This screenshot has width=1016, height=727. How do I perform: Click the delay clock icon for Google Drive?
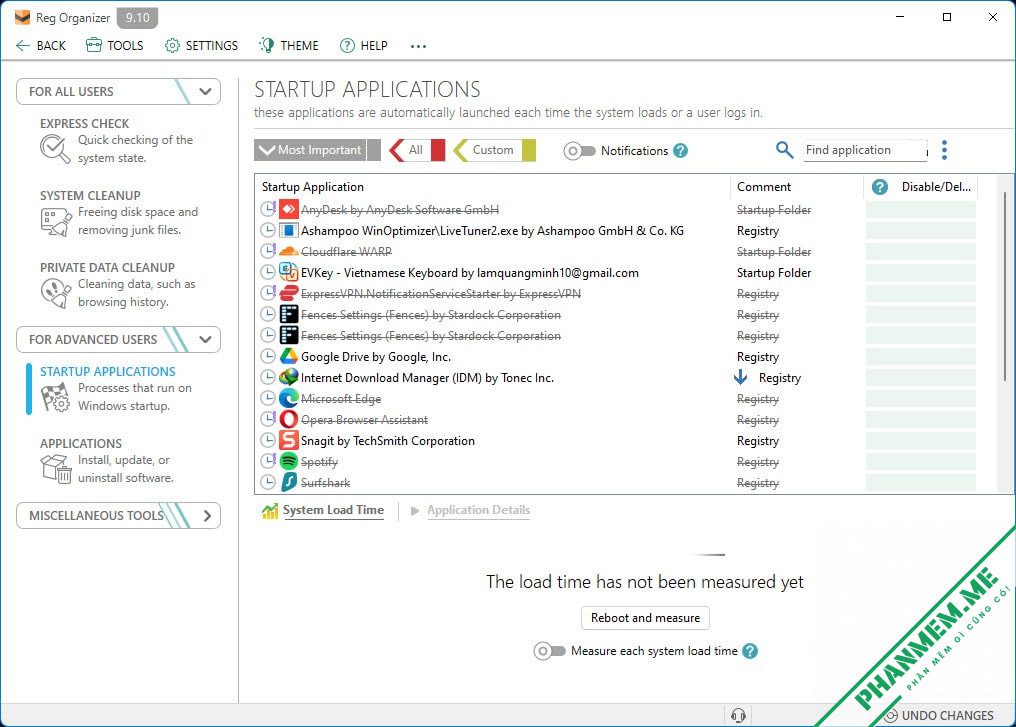click(x=268, y=356)
